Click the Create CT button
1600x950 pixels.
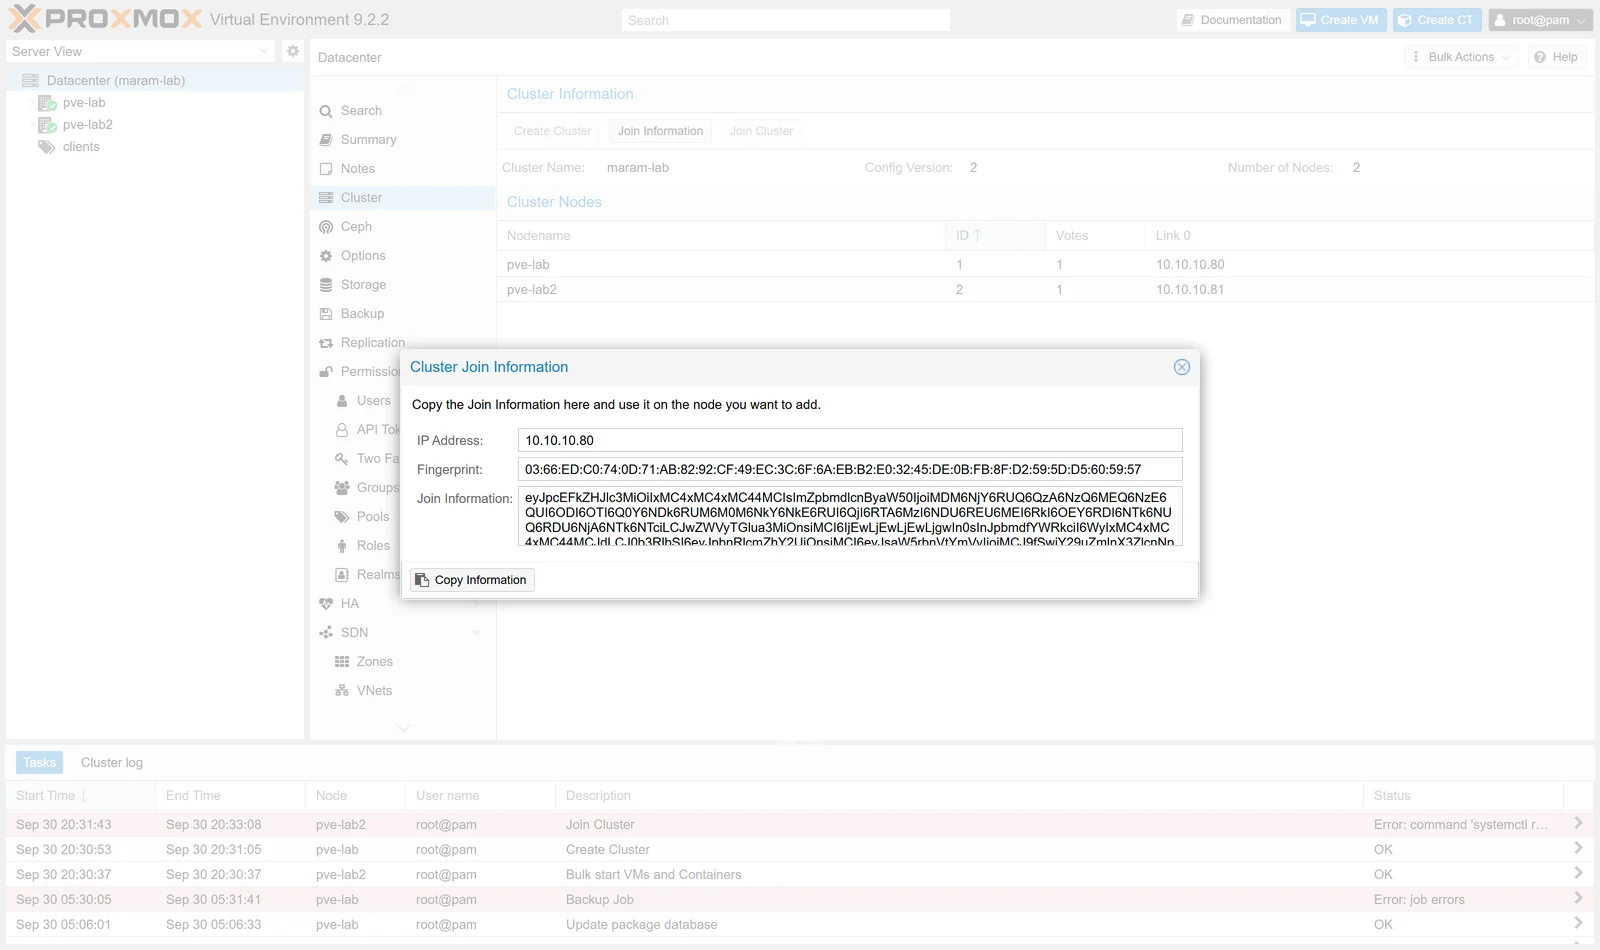click(x=1435, y=20)
